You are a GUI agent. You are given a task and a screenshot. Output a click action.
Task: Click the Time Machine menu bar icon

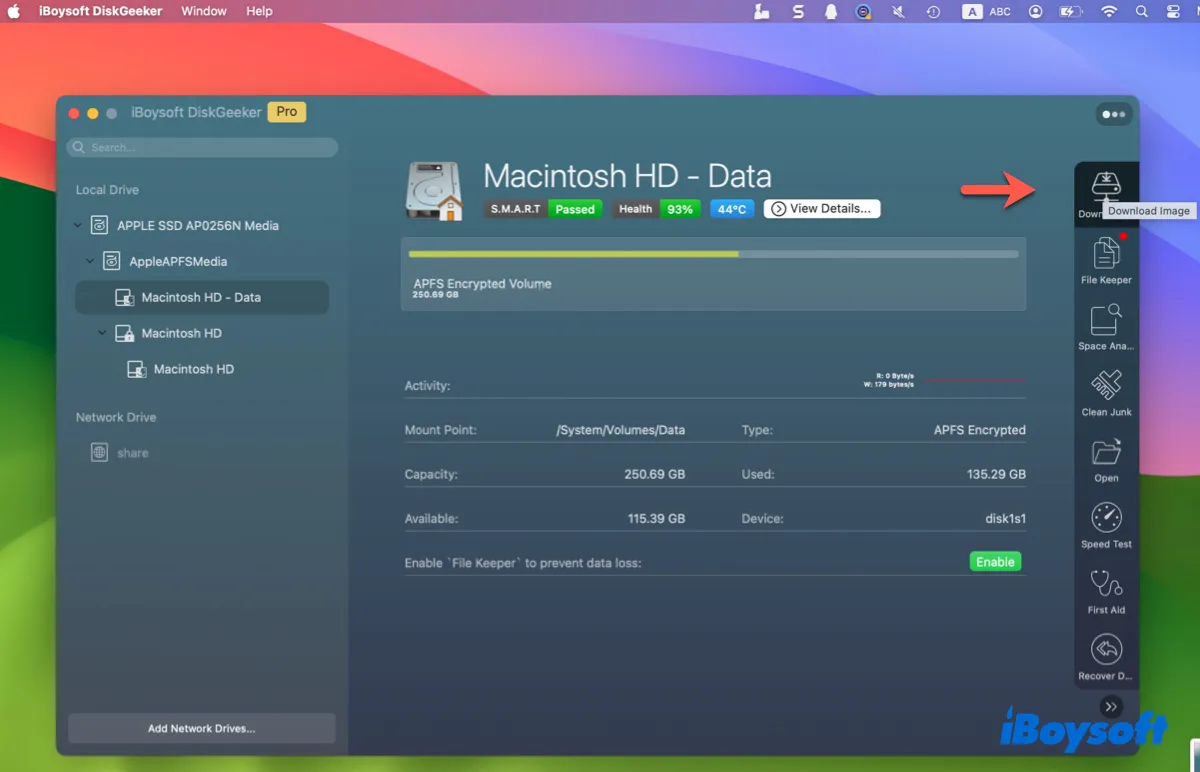[933, 12]
